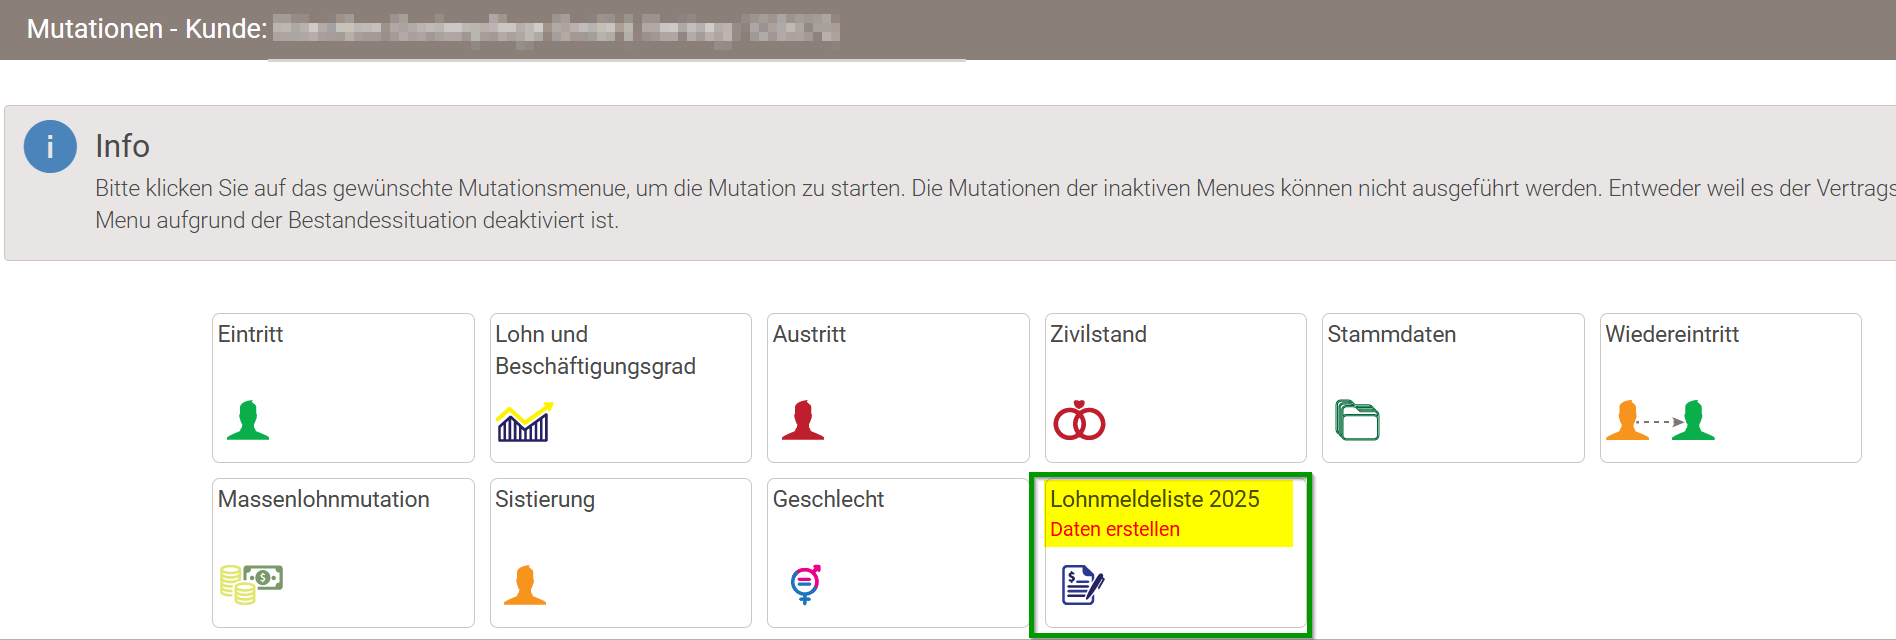Click the Mutationen - Kunde header title
The height and width of the screenshot is (640, 1896).
click(x=147, y=29)
